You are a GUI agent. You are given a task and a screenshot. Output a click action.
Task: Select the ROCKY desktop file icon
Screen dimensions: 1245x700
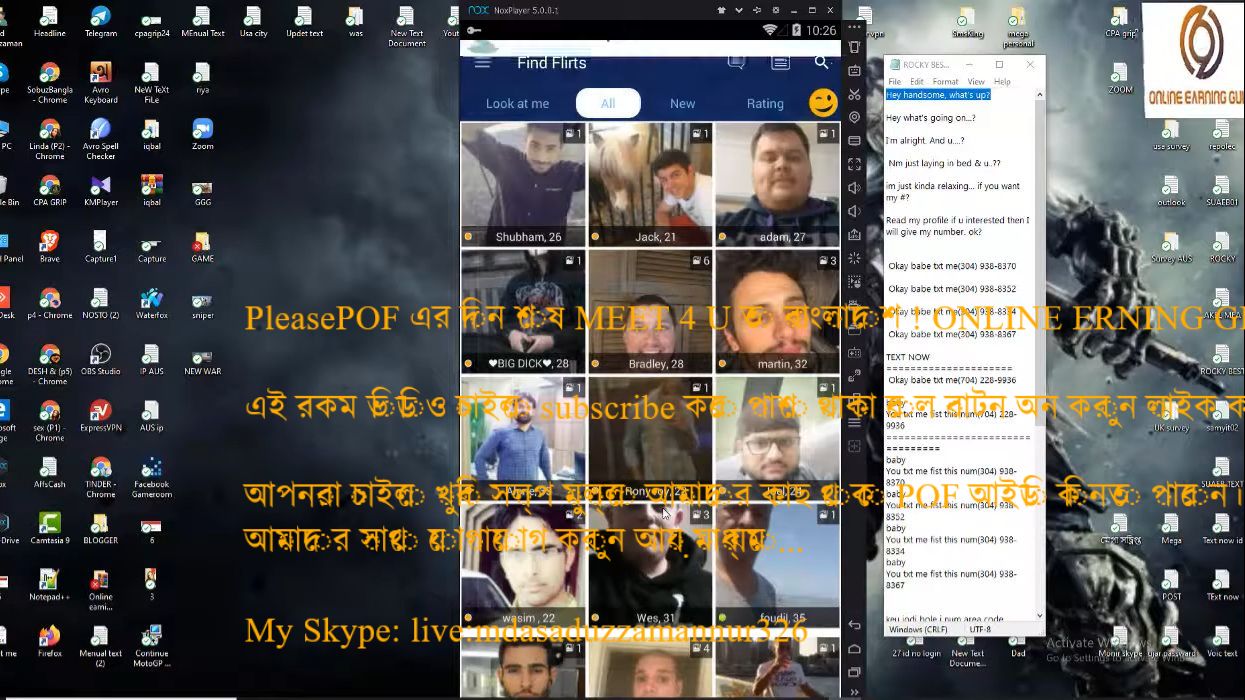pos(1222,246)
